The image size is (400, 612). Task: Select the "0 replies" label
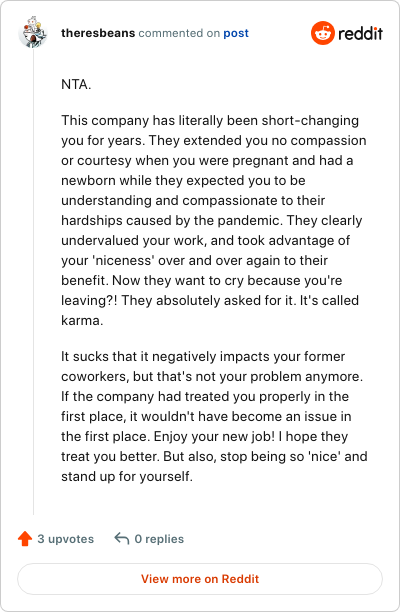tap(159, 539)
